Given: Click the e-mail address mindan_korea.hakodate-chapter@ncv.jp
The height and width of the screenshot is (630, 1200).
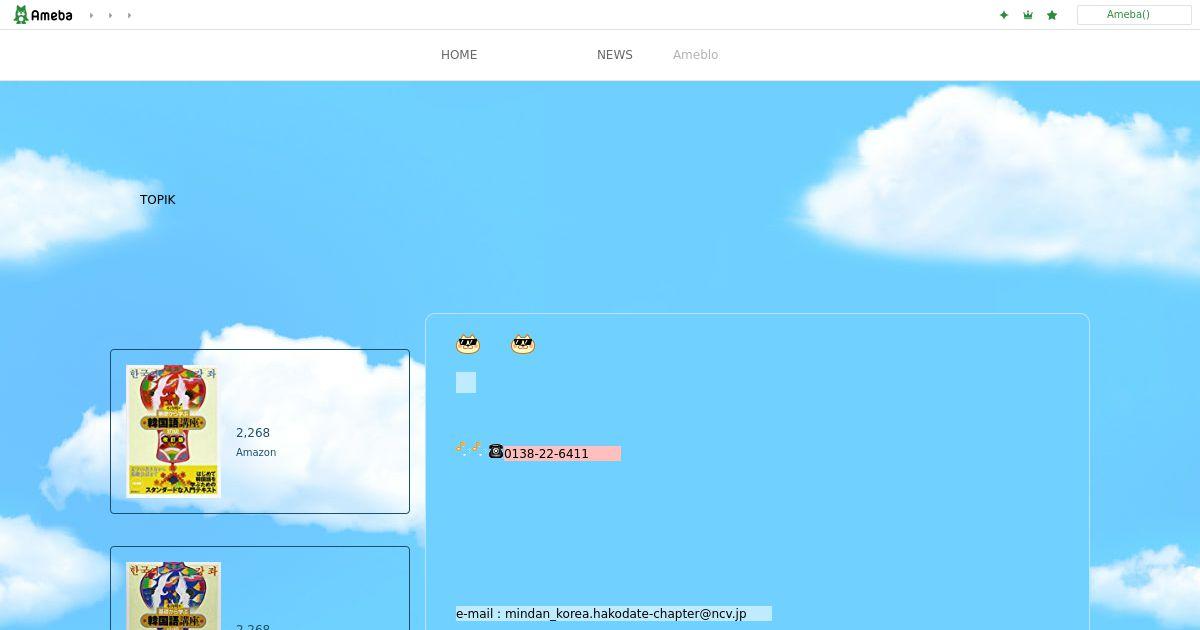Looking at the screenshot, I should pos(626,613).
